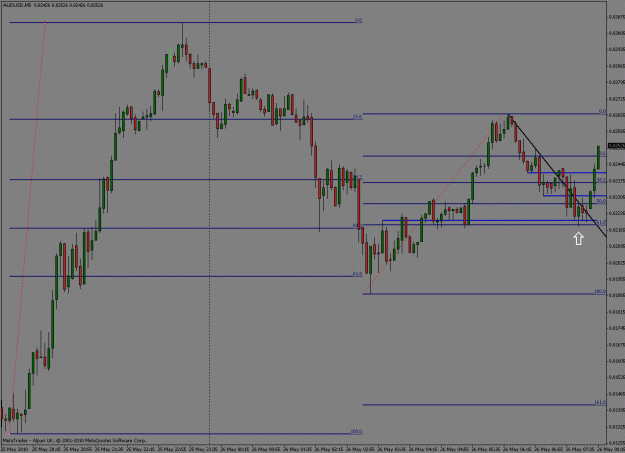Click the "26 May 2010" date label on the time axis
This screenshot has width=625, height=453.
point(14,449)
